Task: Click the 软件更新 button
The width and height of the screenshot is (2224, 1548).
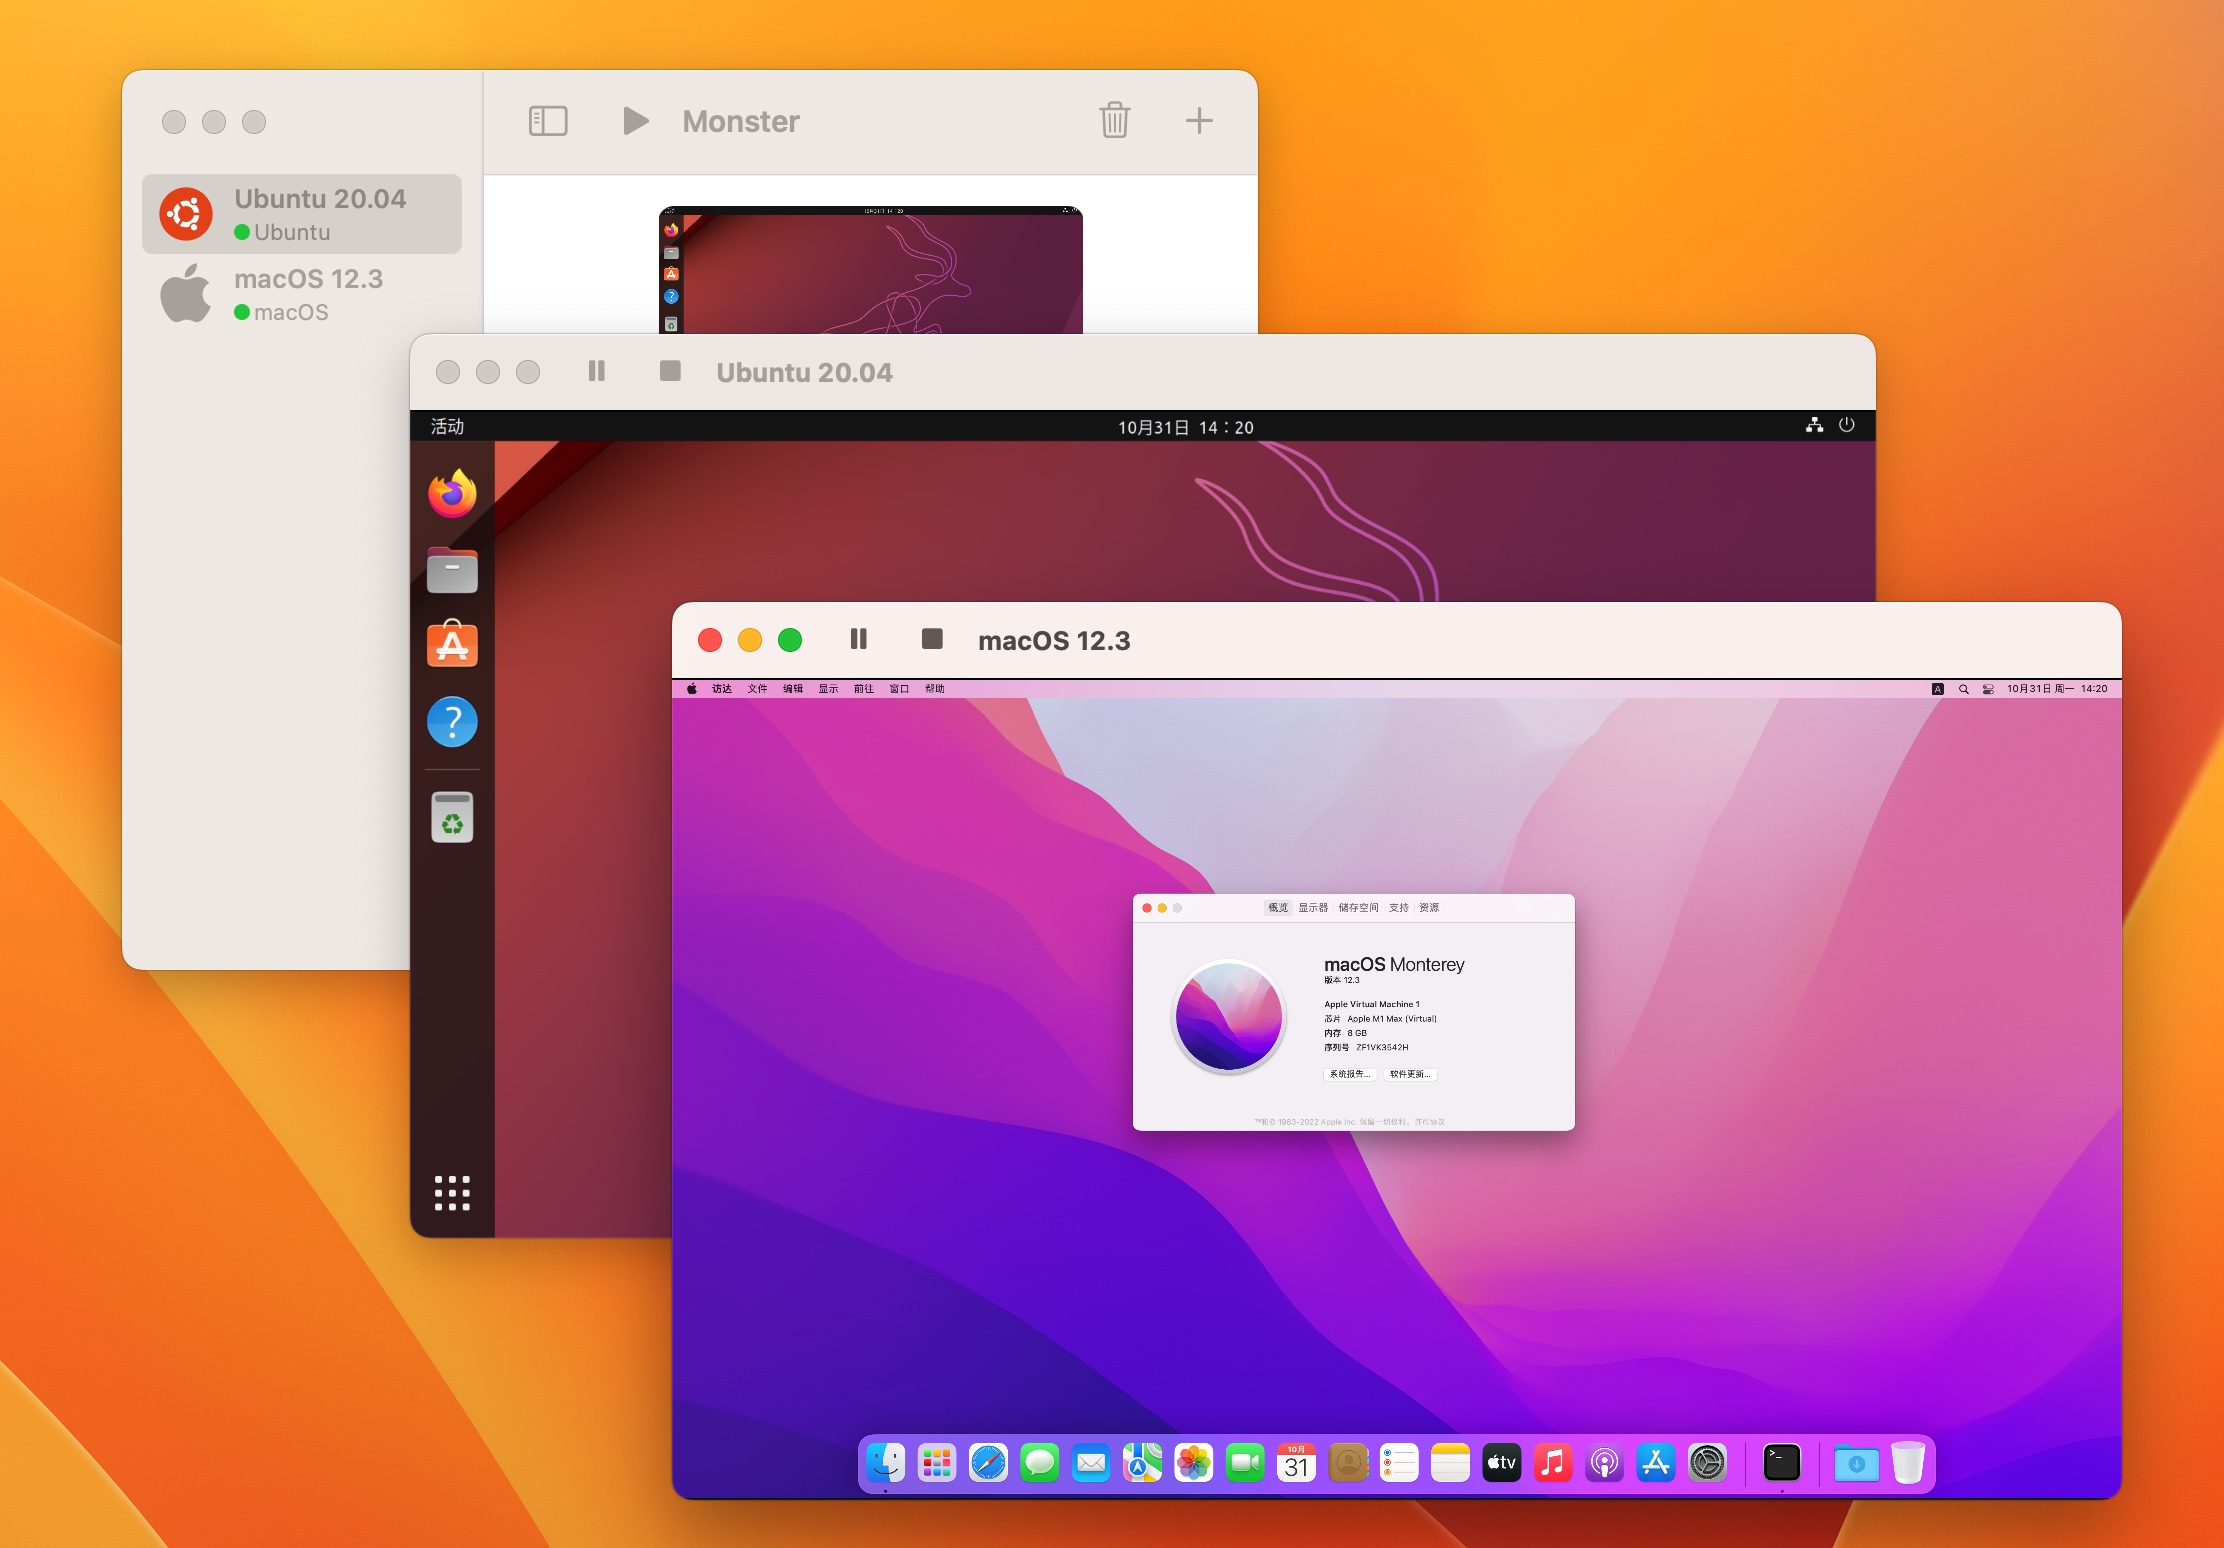Action: coord(1410,1074)
